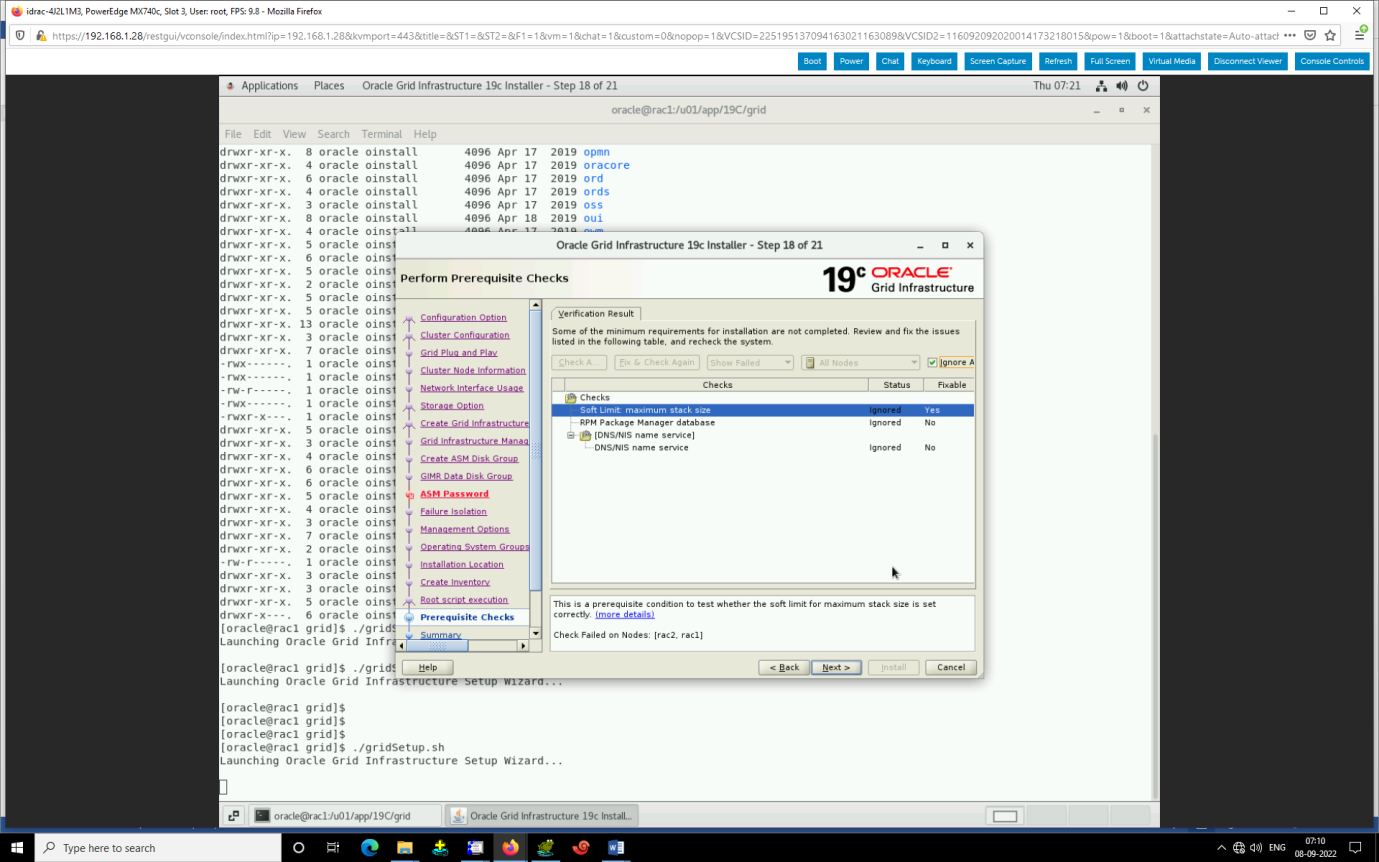
Task: Open File Explorer from the taskbar
Action: (x=404, y=847)
